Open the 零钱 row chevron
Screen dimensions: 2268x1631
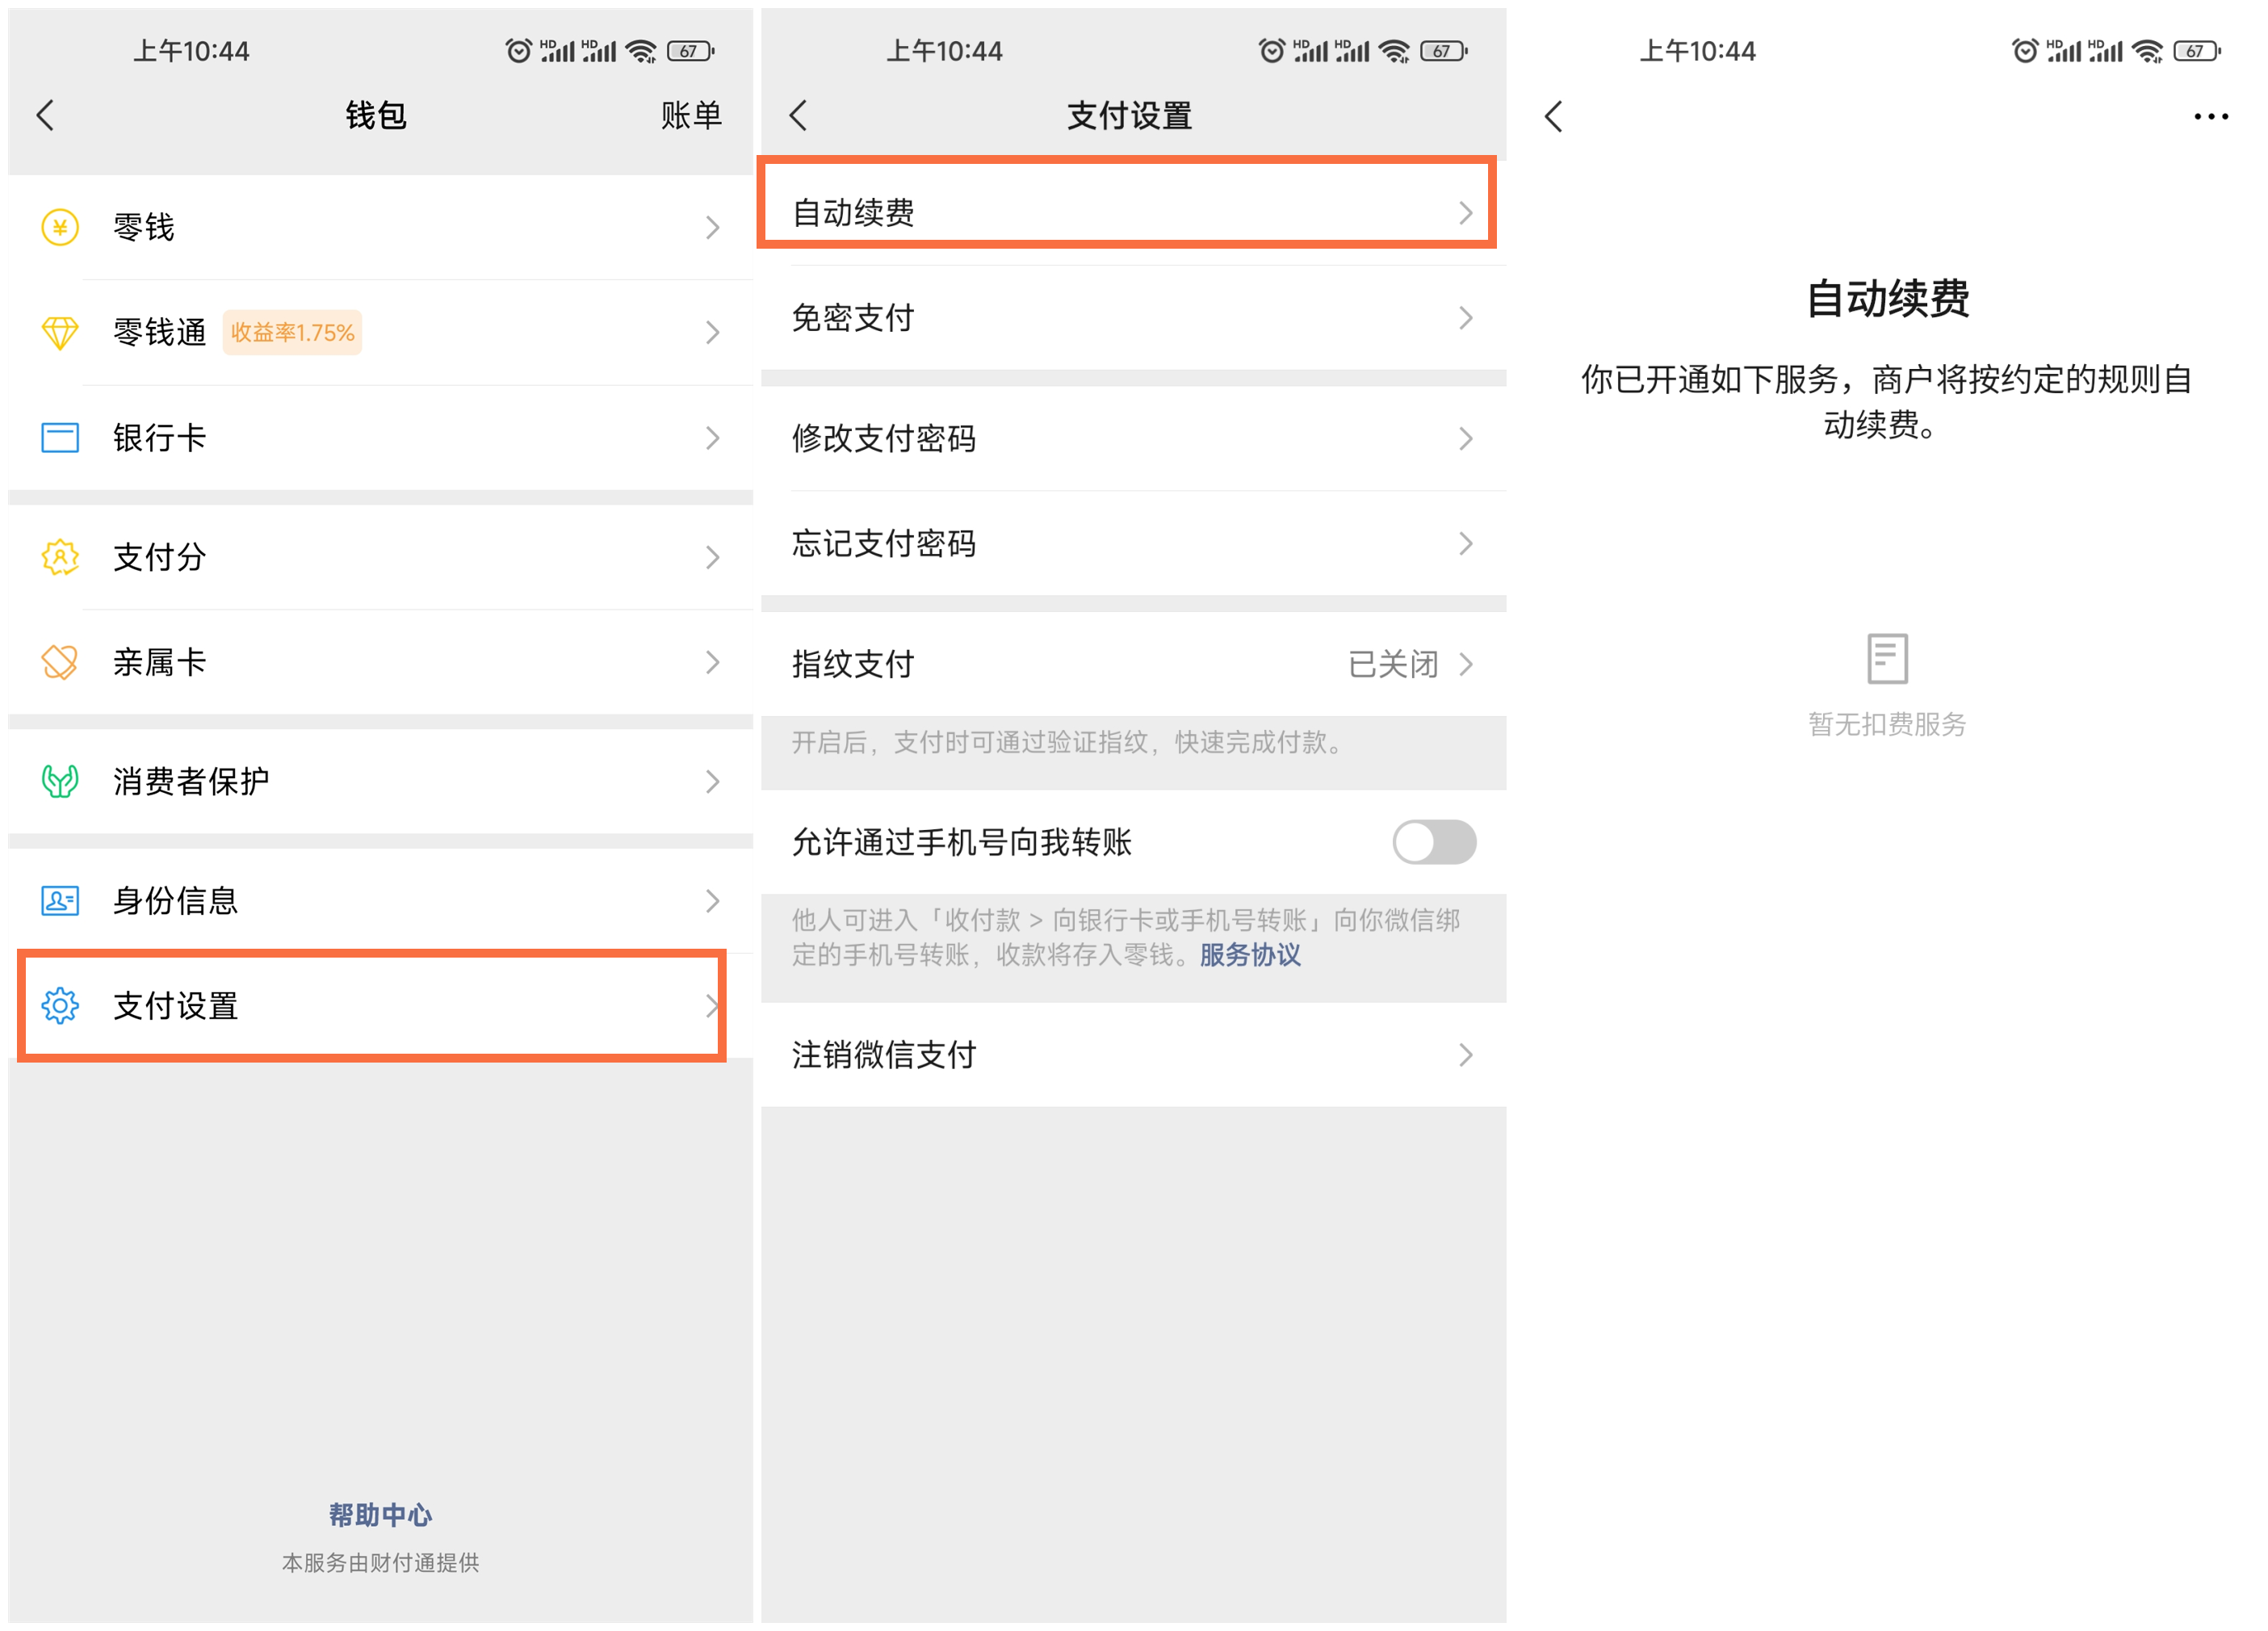click(712, 227)
